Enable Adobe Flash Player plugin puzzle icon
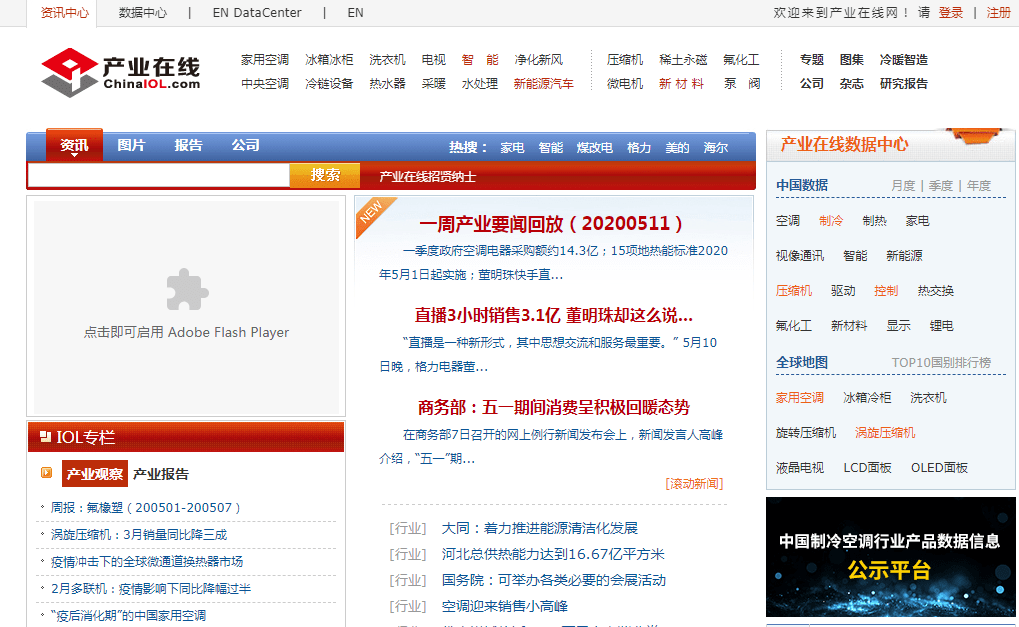This screenshot has height=627, width=1019. pyautogui.click(x=186, y=290)
